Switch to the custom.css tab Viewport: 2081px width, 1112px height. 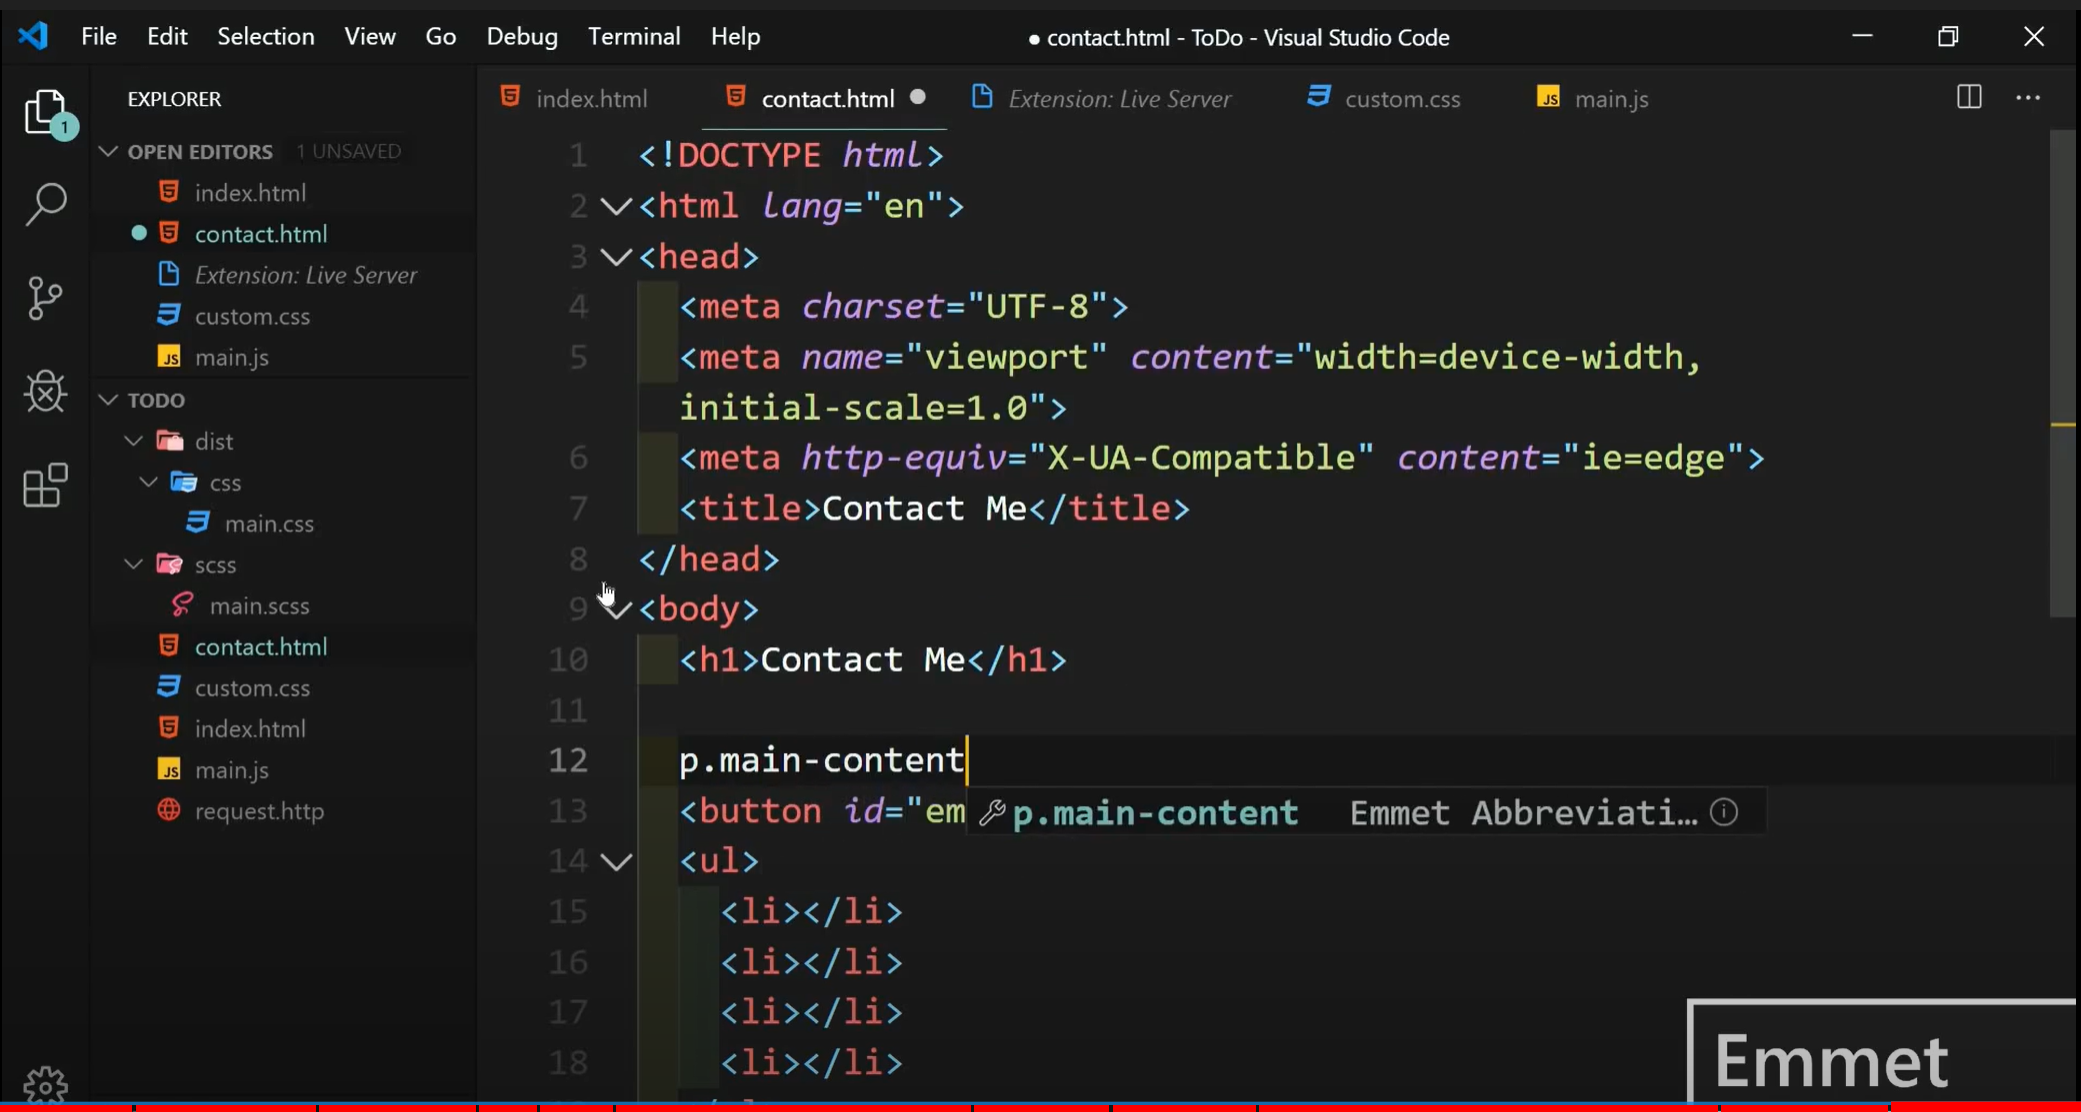(x=1401, y=99)
